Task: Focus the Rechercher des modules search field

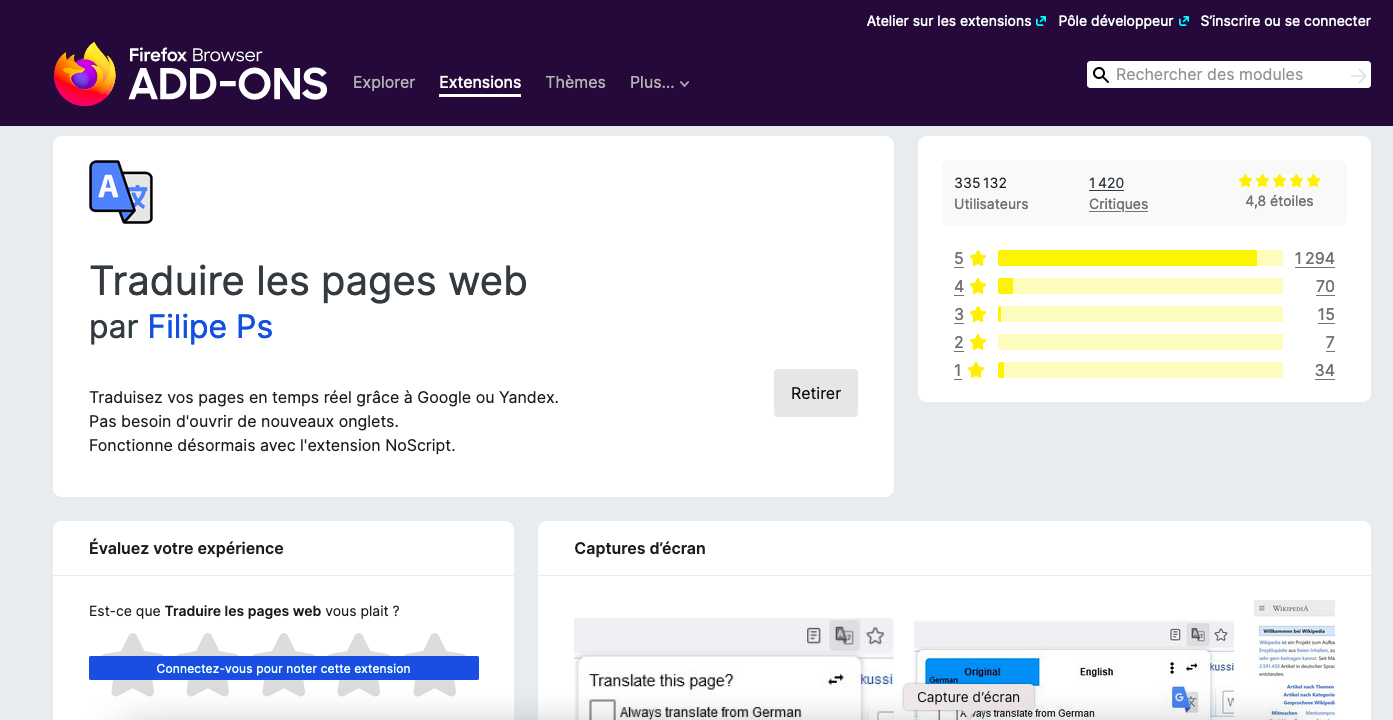Action: [1225, 75]
